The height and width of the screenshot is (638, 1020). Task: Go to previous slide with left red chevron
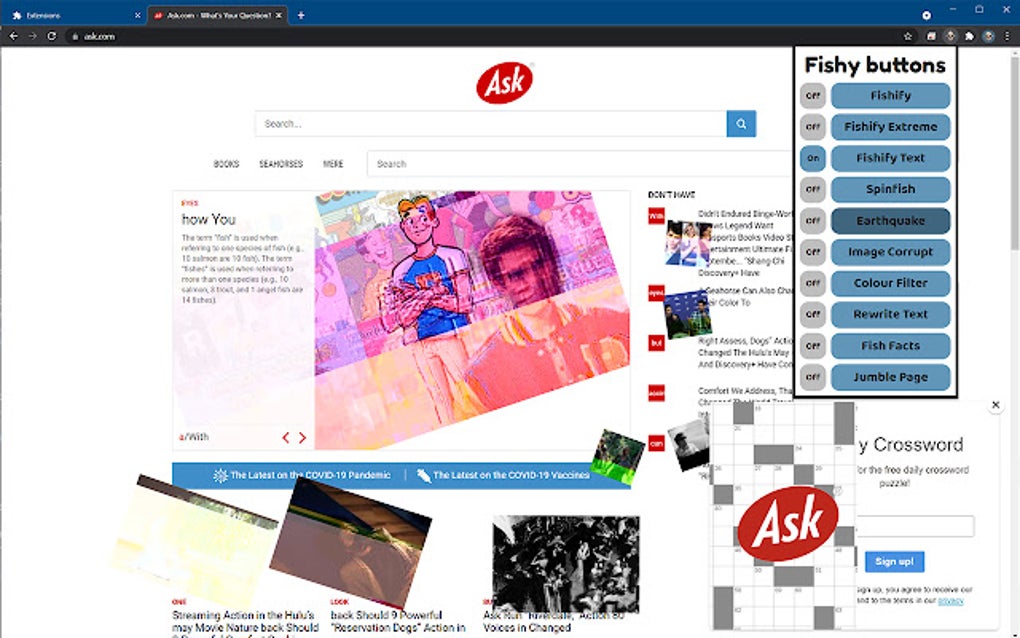click(285, 438)
